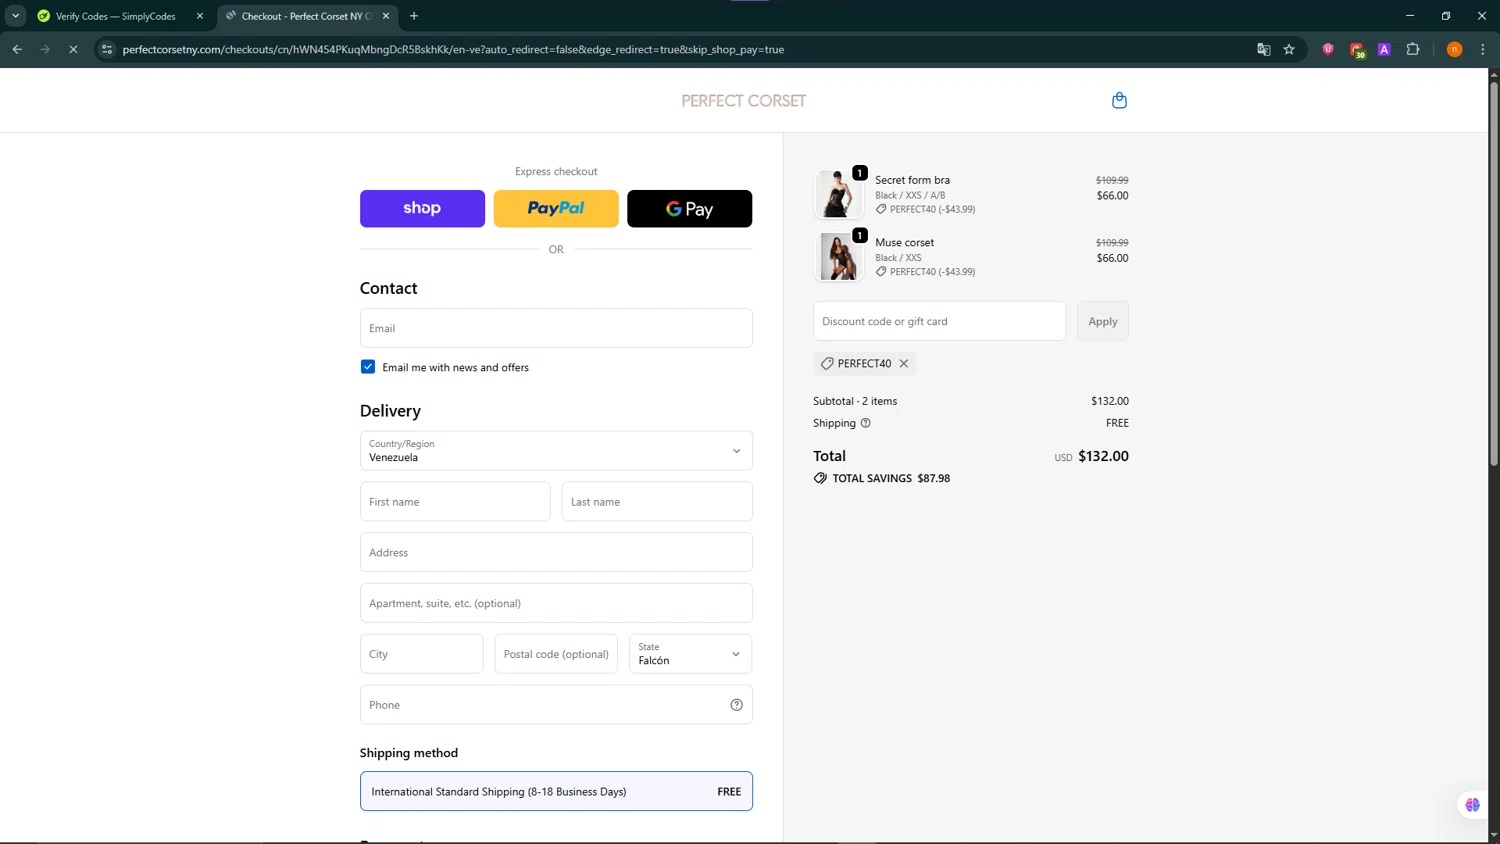
Task: Open the Chrome three-dot menu
Action: coord(1483,49)
